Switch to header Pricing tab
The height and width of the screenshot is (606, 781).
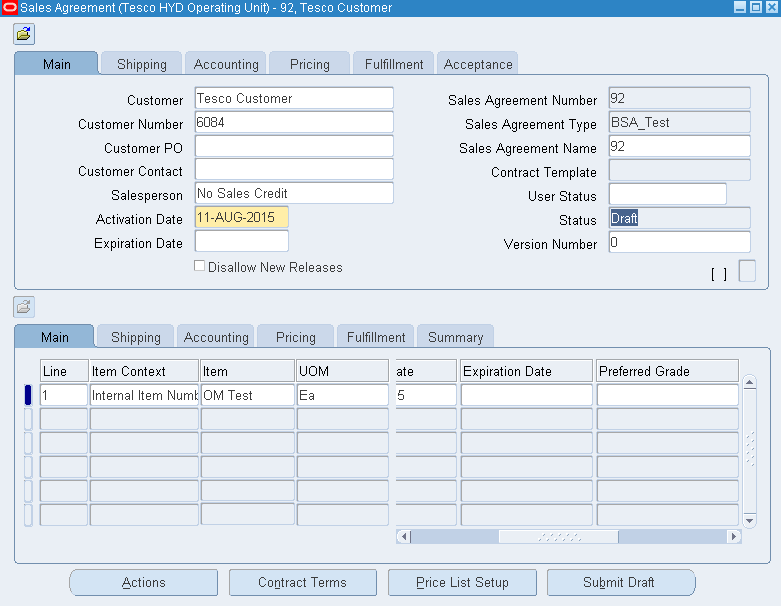tap(309, 64)
